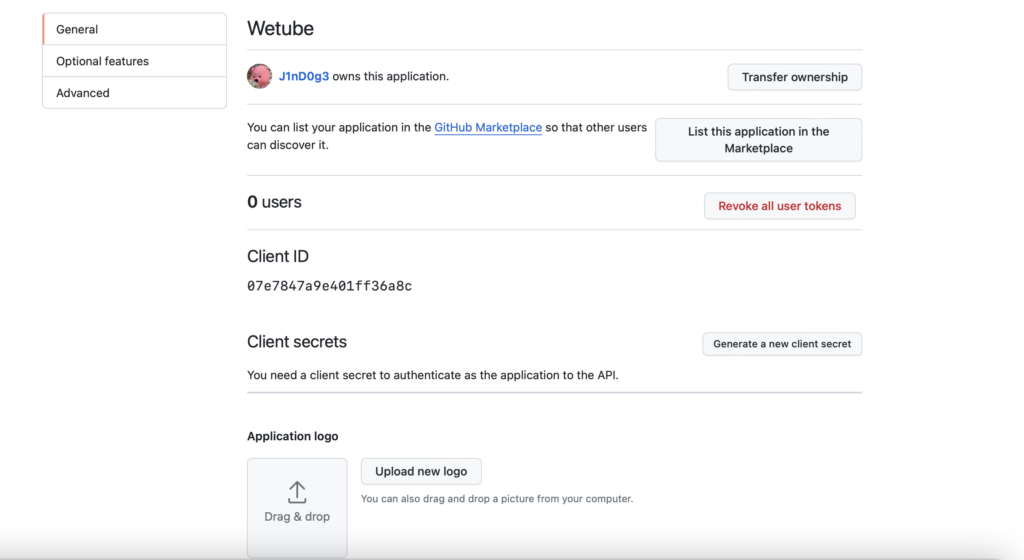
Task: Click the drag and drop picture hint text
Action: [x=497, y=499]
